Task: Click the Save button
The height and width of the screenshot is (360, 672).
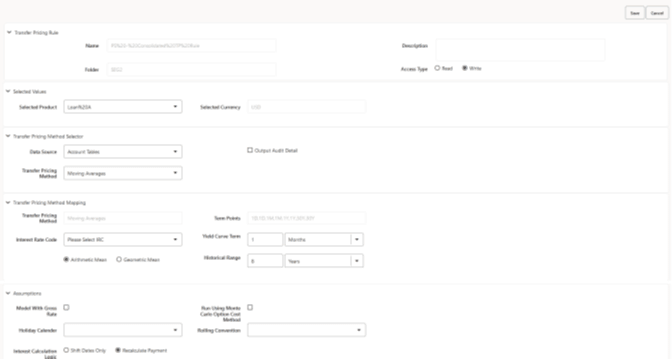Action: (x=635, y=13)
